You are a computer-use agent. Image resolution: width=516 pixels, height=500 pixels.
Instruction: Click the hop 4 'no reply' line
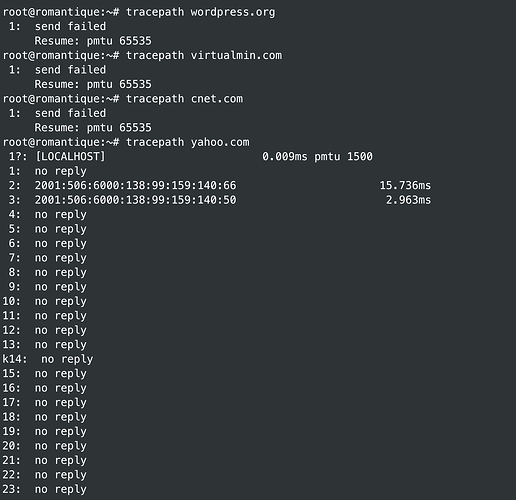(x=47, y=215)
